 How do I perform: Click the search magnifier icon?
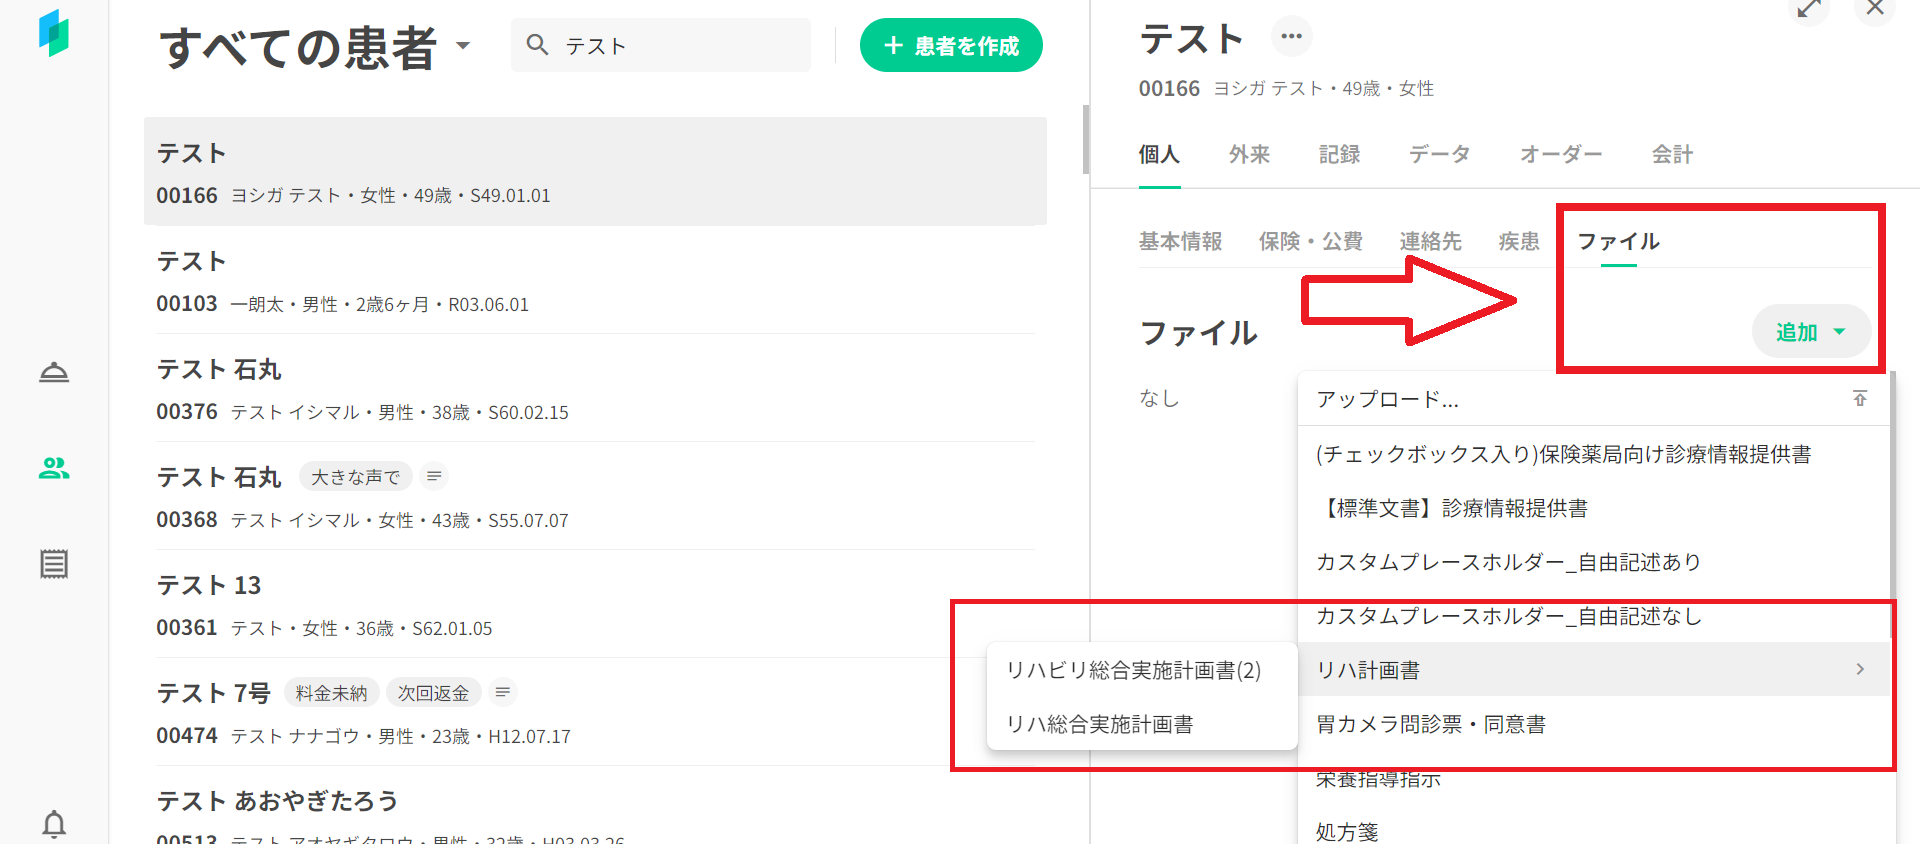[x=537, y=45]
